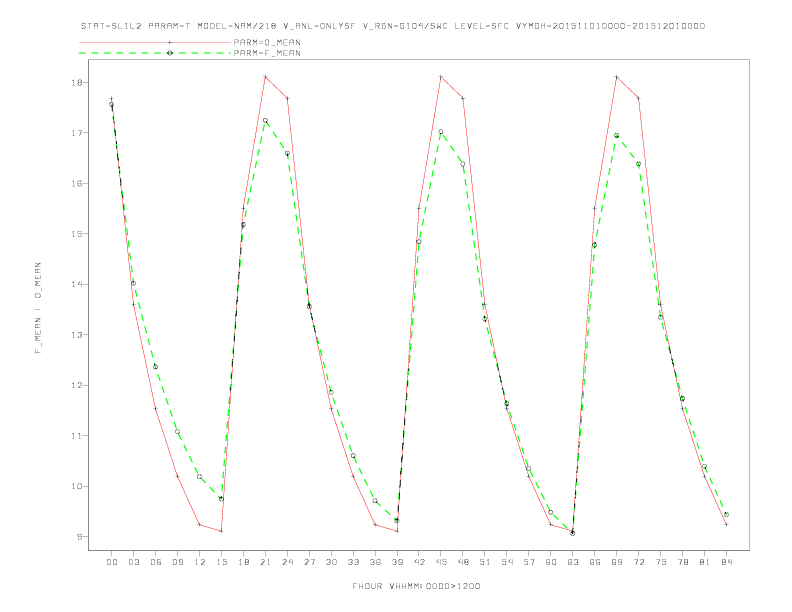Screen dimensions: 792x612
Task: Select the red O_MEAN plus point at hour 09
Action: point(177,476)
